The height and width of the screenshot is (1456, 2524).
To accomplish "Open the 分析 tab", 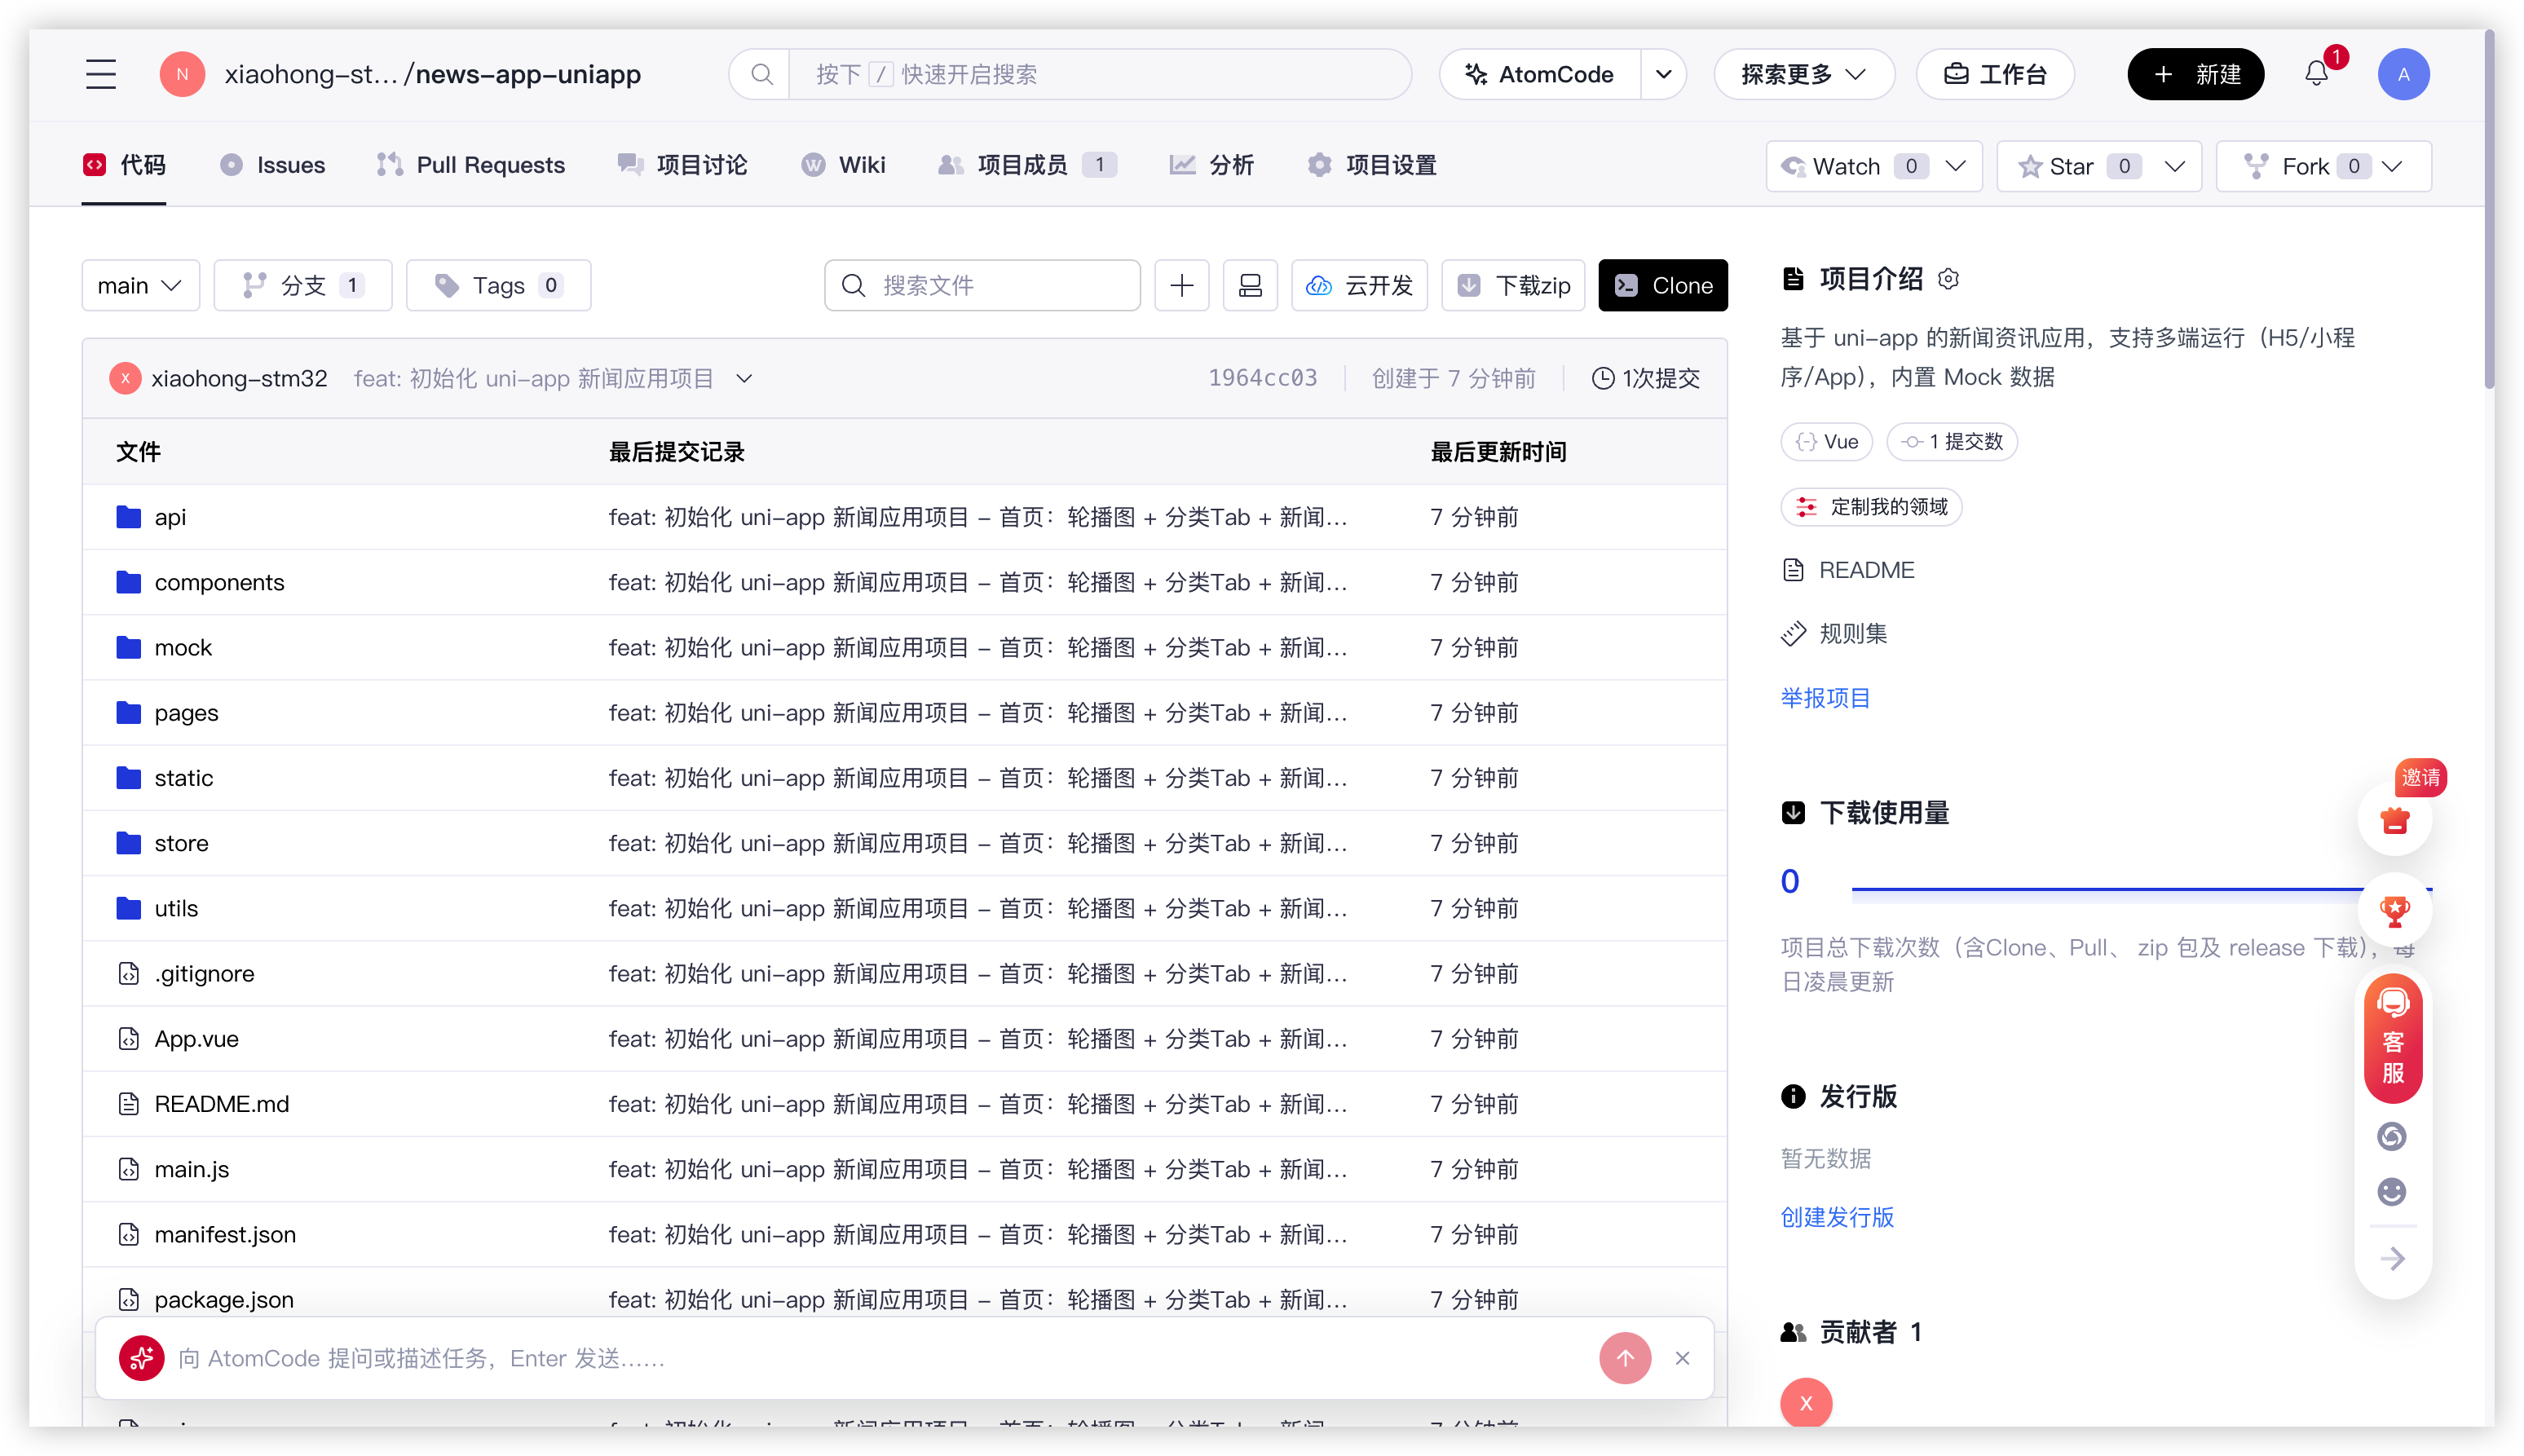I will click(1211, 165).
